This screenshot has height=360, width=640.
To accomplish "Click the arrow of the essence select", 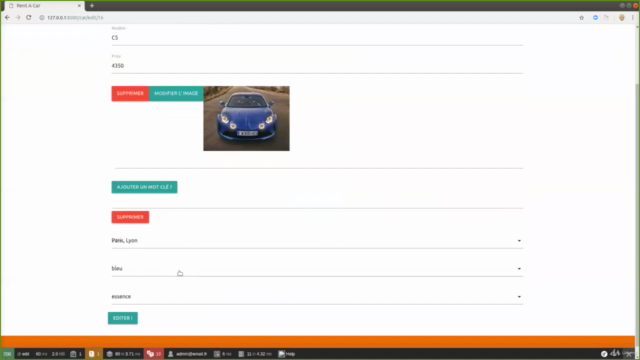I will pyautogui.click(x=519, y=297).
